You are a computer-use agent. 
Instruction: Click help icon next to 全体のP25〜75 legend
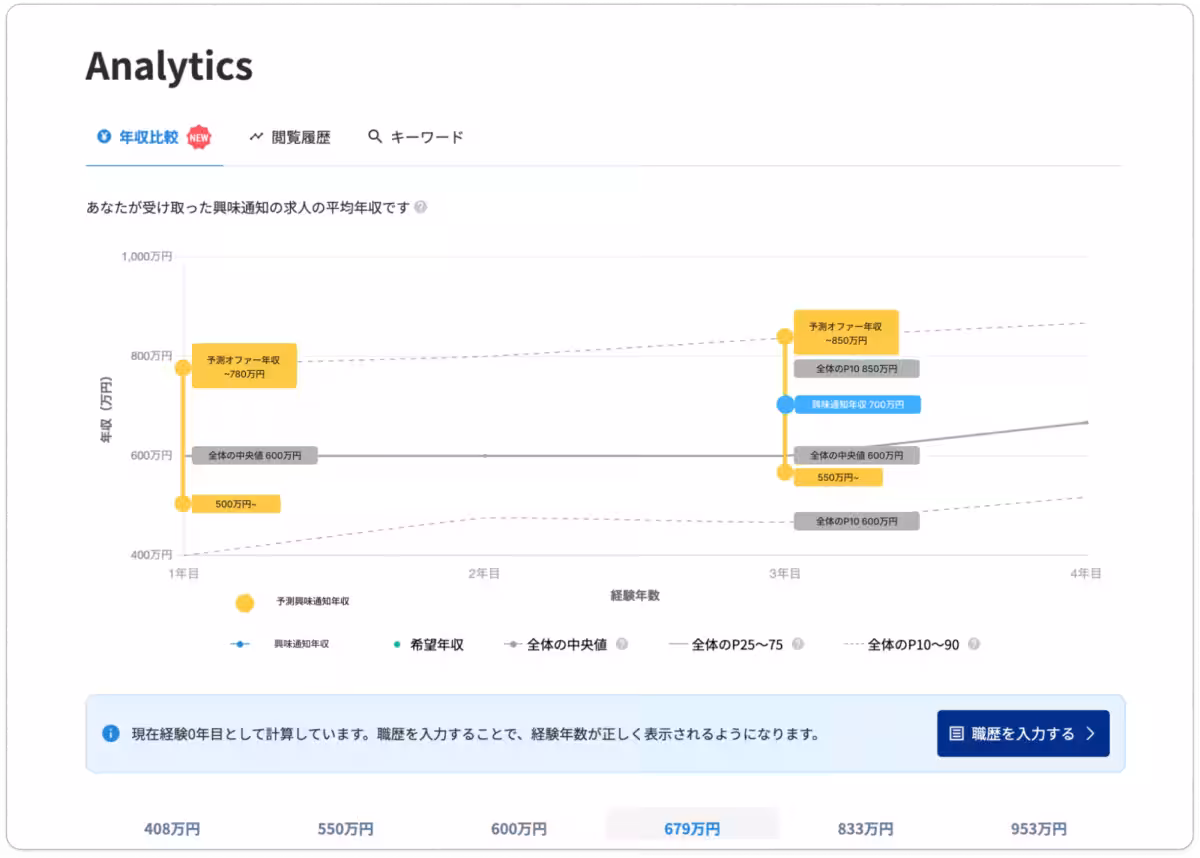coord(798,645)
